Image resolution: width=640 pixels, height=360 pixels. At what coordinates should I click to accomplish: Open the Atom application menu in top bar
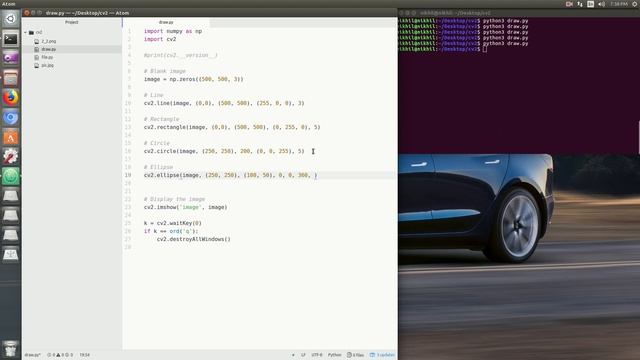(x=8, y=4)
